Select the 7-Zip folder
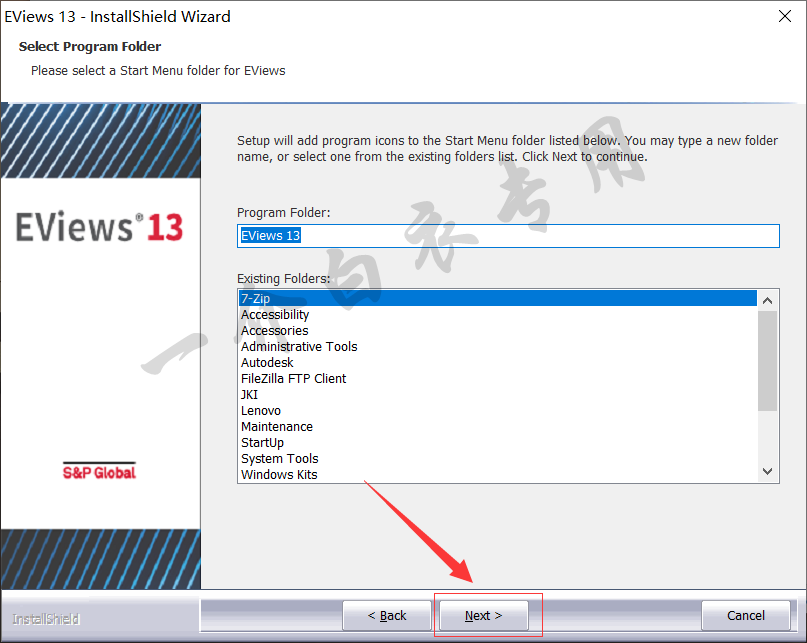Image resolution: width=807 pixels, height=643 pixels. tap(498, 298)
